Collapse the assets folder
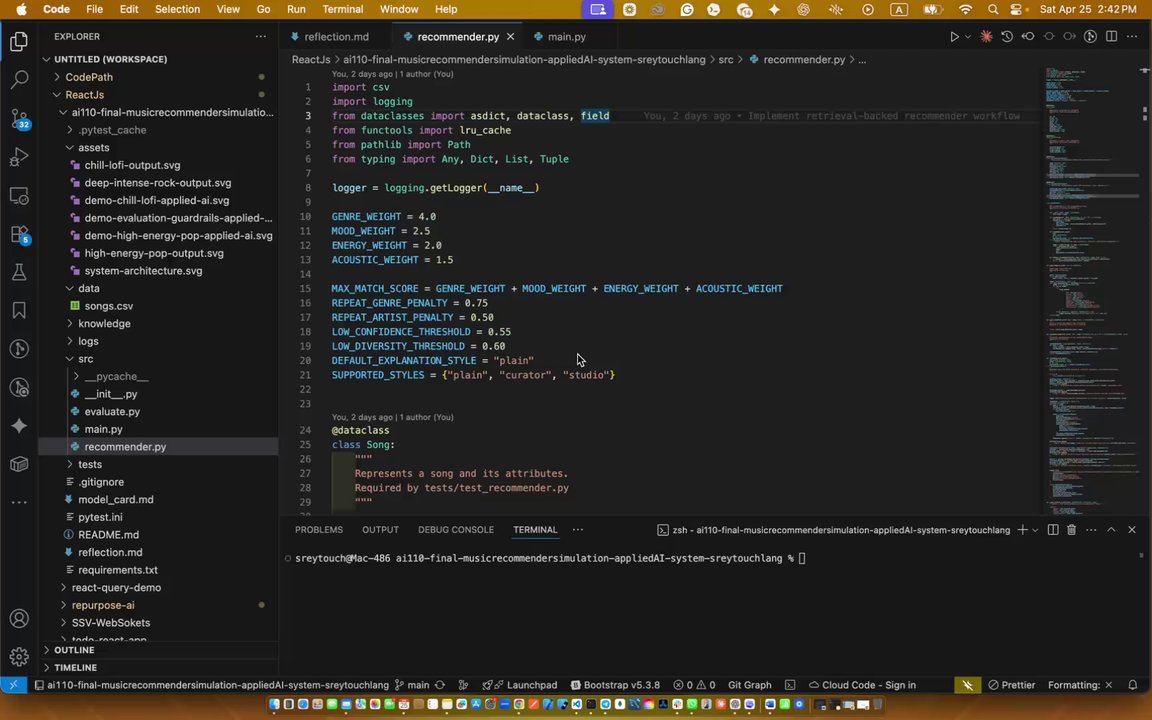Image resolution: width=1152 pixels, height=720 pixels. 94,147
